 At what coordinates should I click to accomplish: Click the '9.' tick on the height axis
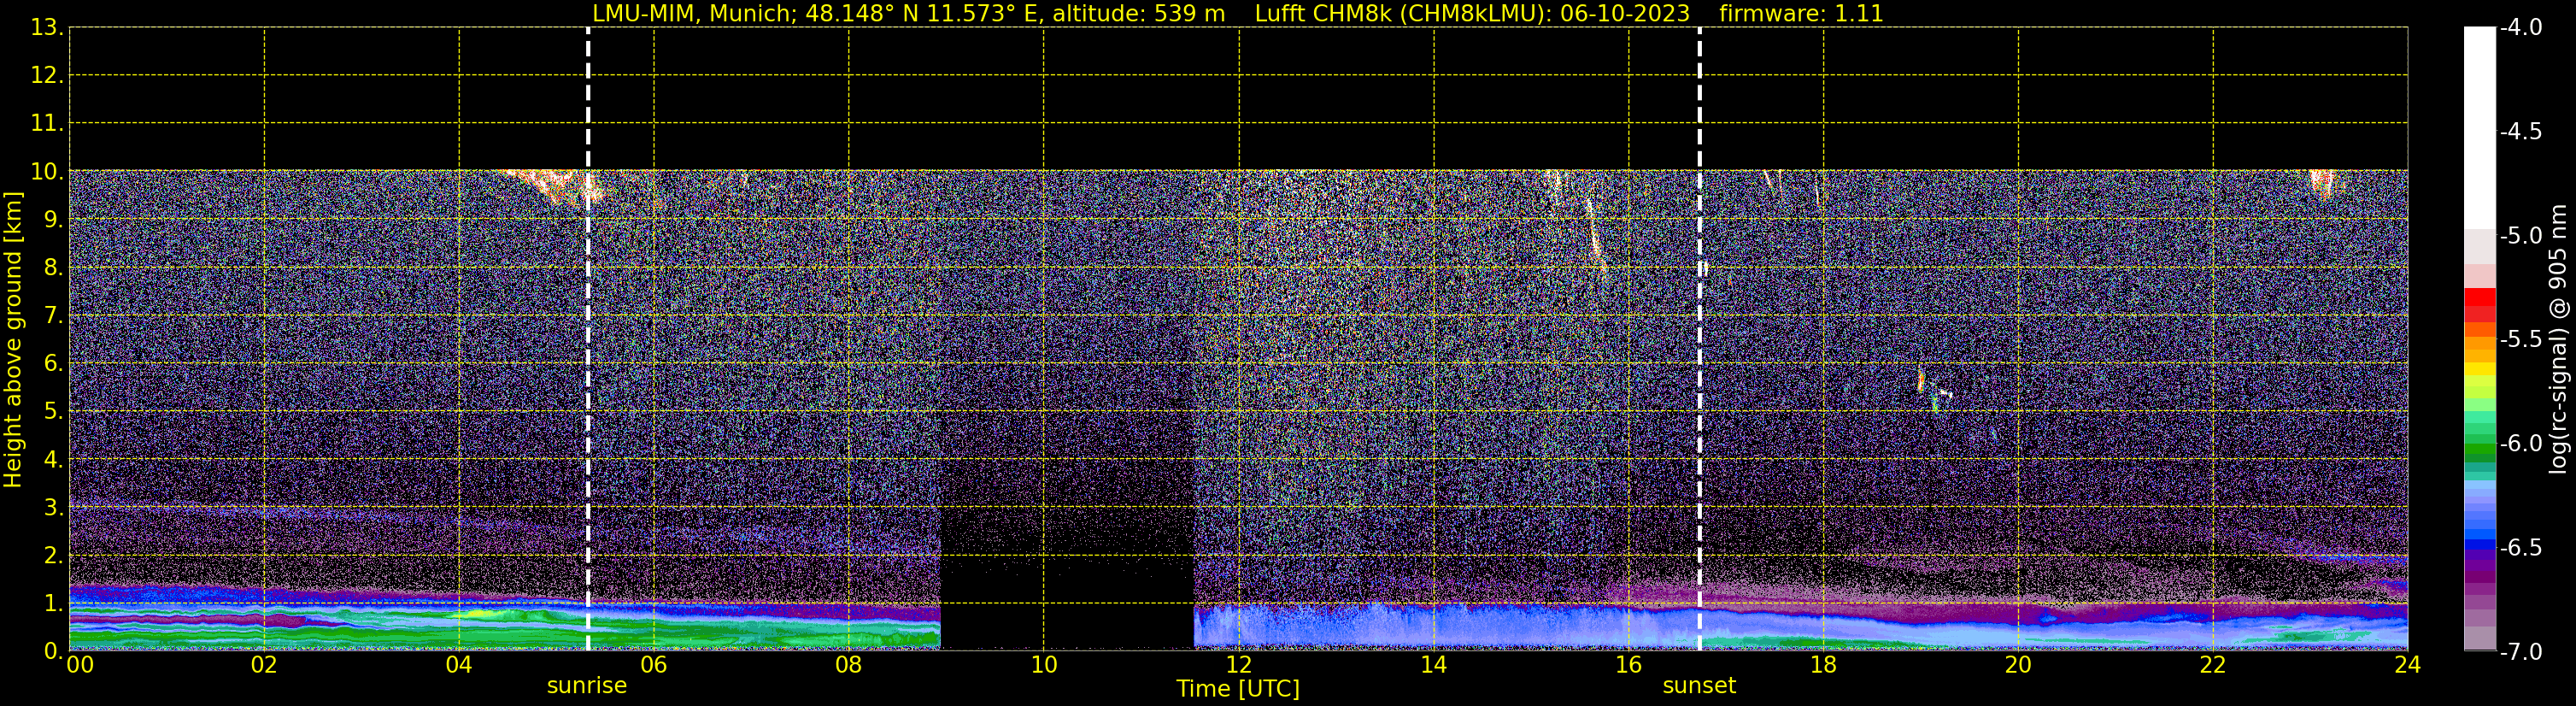(x=53, y=220)
